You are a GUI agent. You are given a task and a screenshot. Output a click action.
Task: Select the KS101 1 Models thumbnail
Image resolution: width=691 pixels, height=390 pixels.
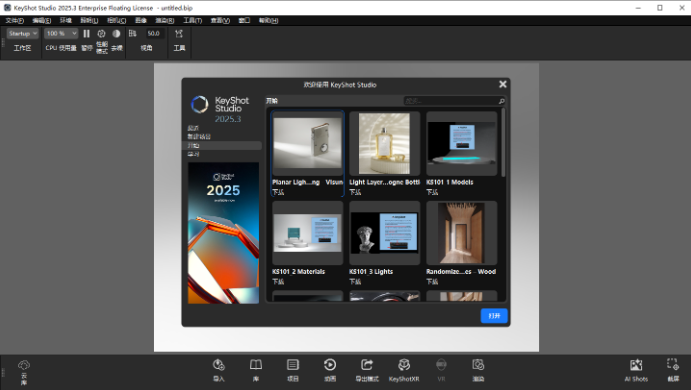coord(461,144)
